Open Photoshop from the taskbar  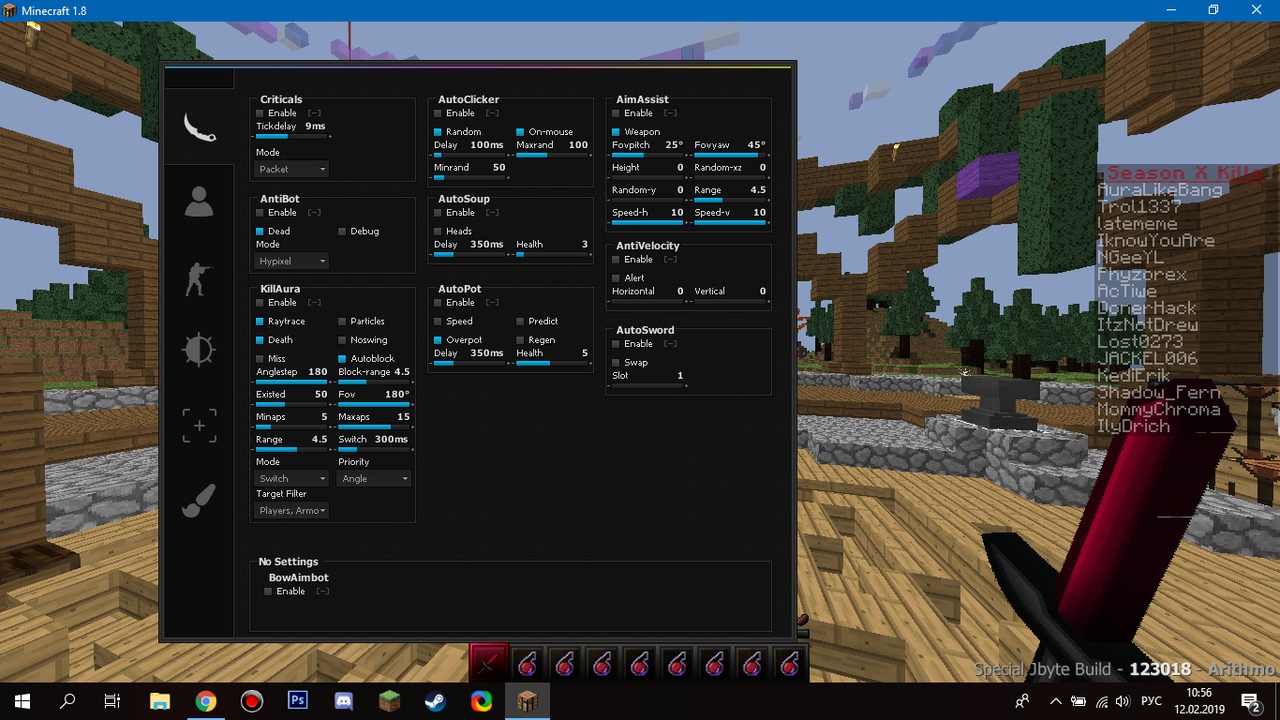[297, 701]
